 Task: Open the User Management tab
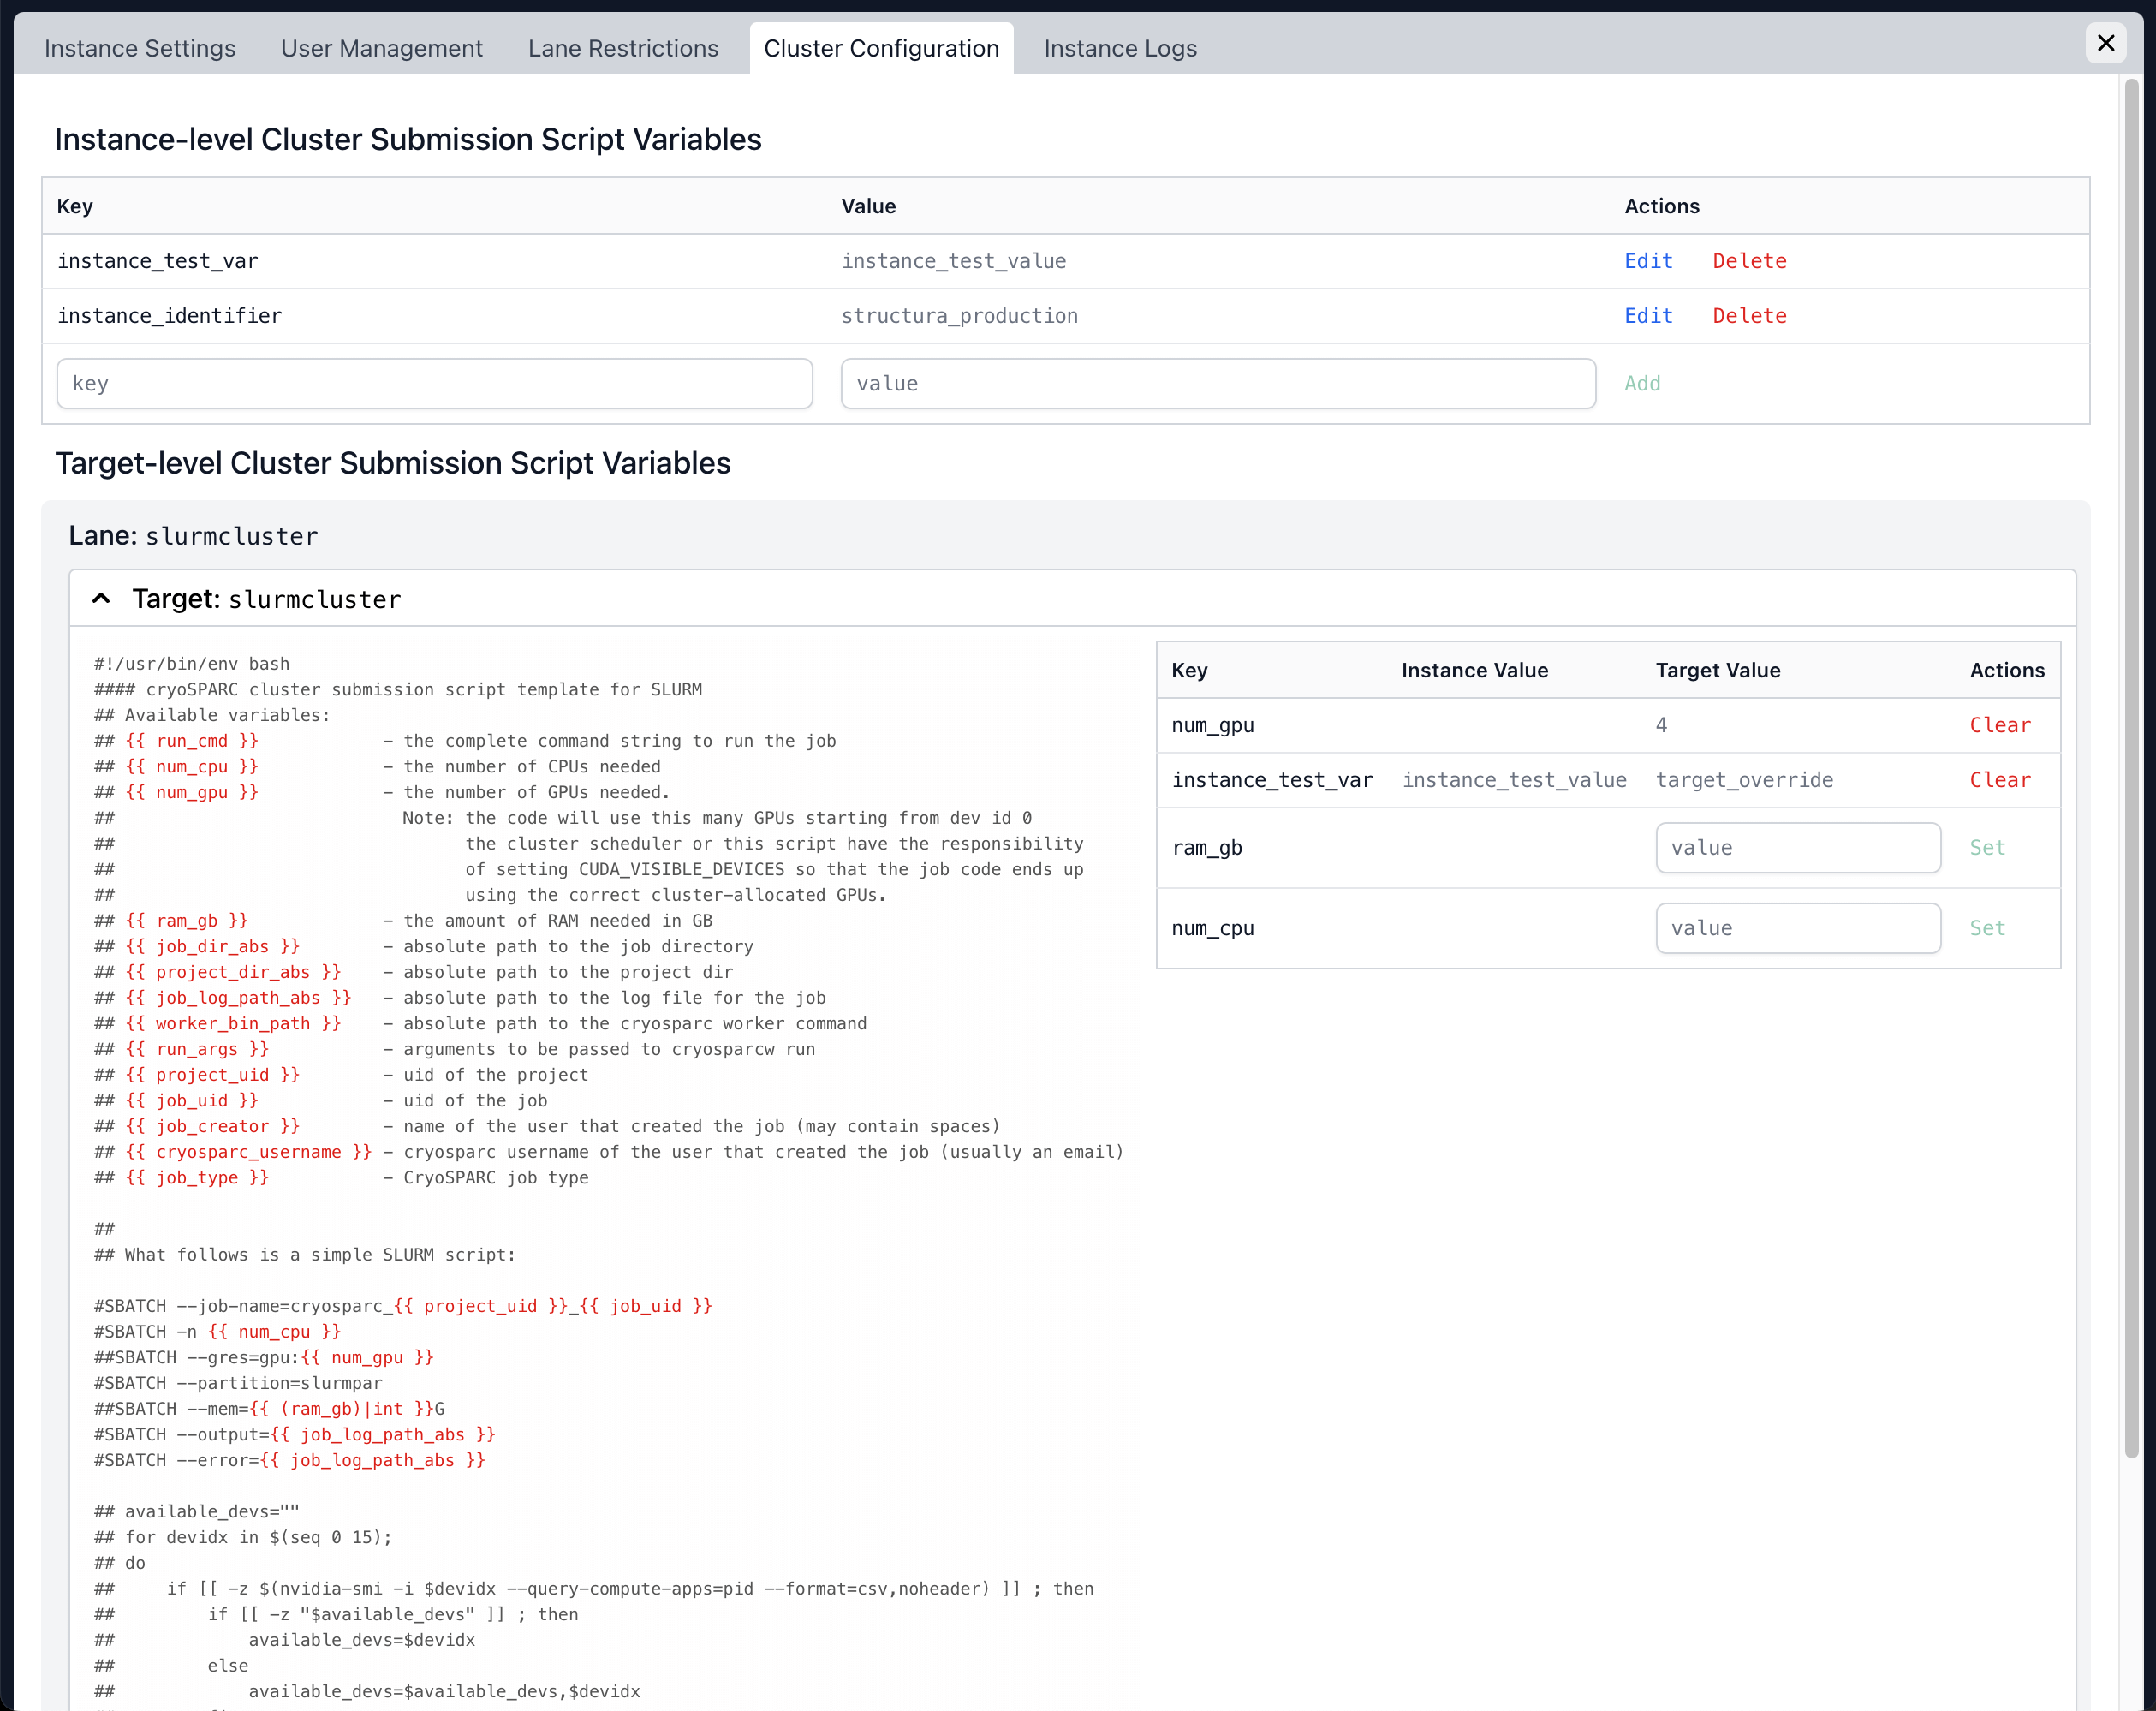[381, 48]
